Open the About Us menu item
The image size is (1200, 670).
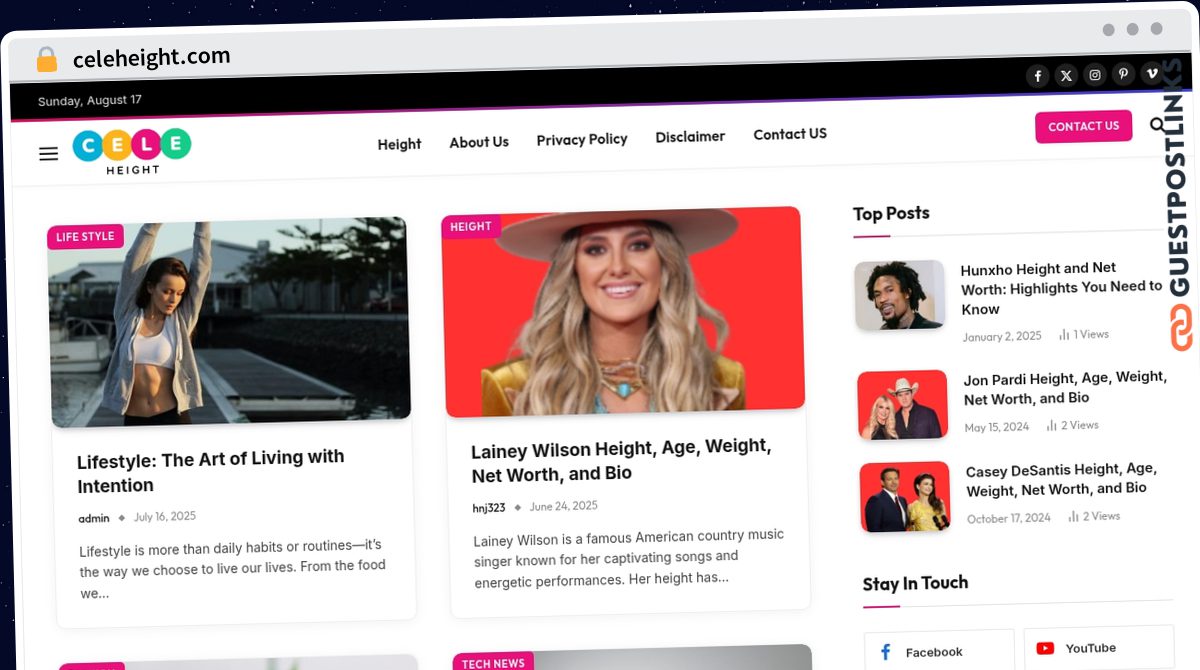click(x=479, y=142)
